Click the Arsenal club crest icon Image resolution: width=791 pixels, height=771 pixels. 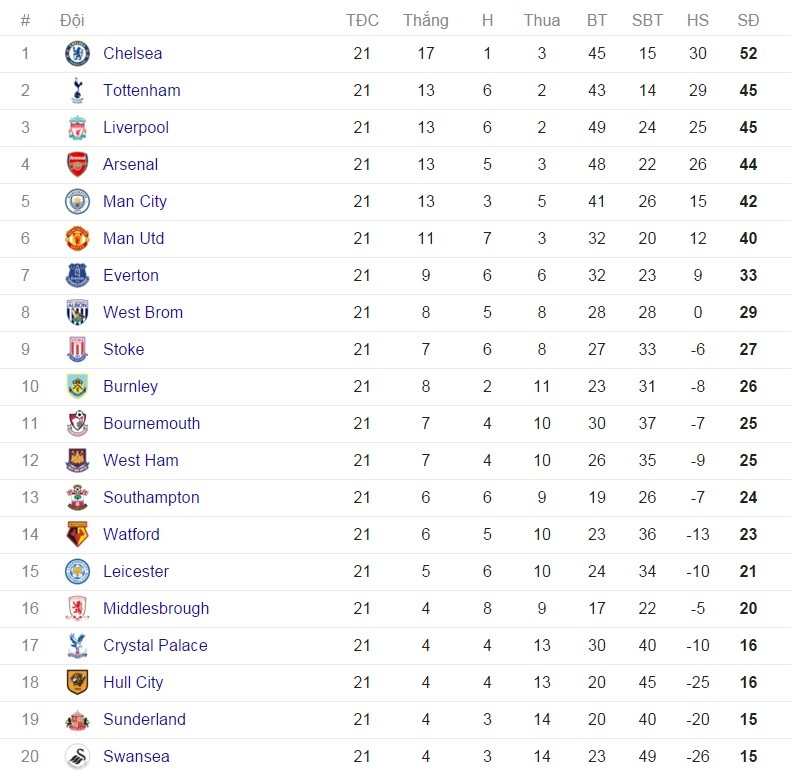[77, 165]
